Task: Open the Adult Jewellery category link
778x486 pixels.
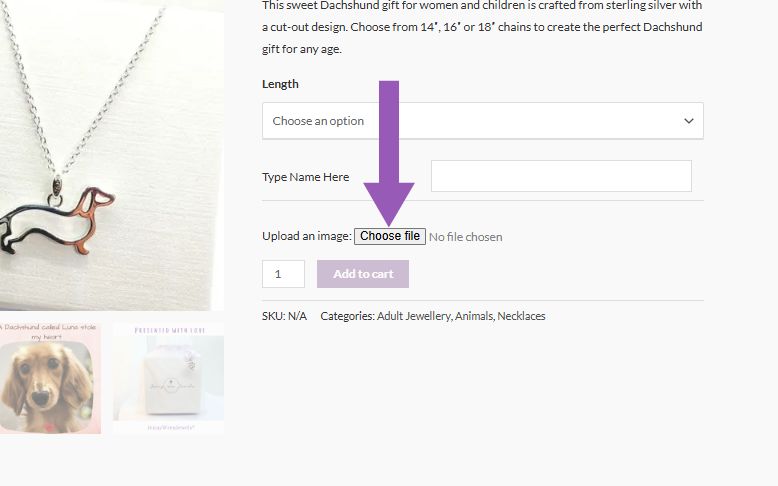Action: (x=414, y=316)
